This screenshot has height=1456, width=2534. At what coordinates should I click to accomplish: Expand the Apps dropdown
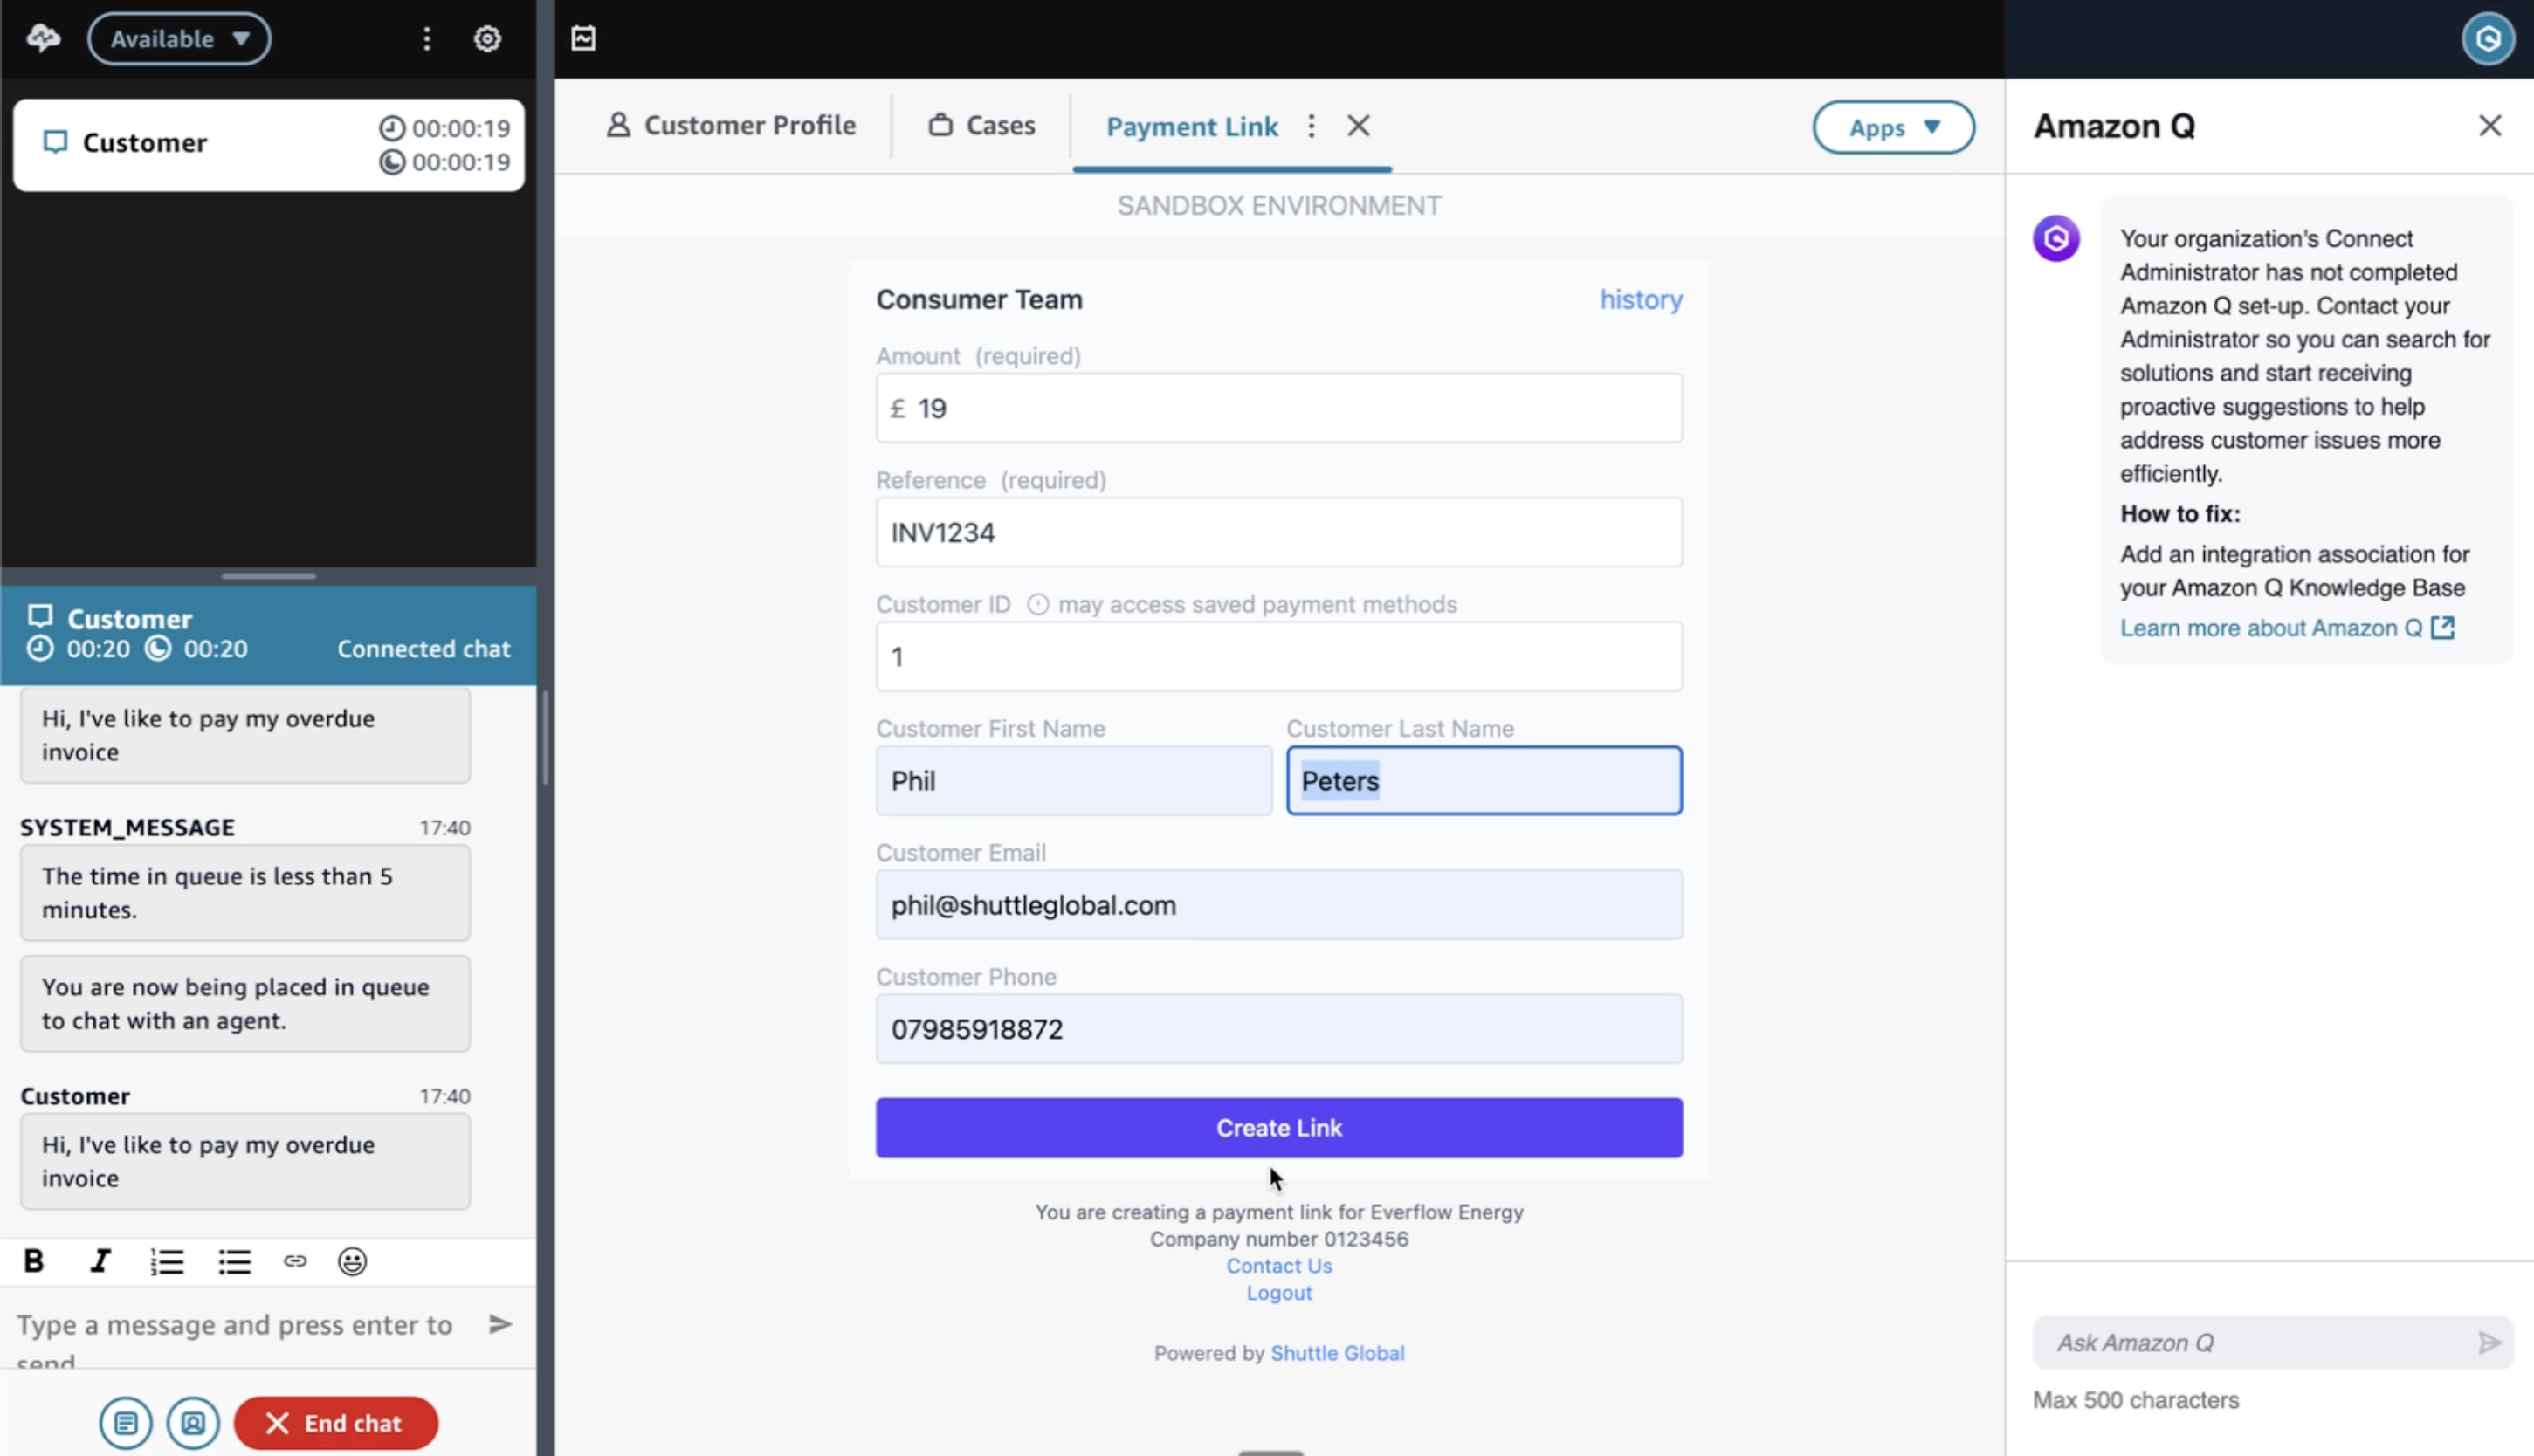[1893, 127]
